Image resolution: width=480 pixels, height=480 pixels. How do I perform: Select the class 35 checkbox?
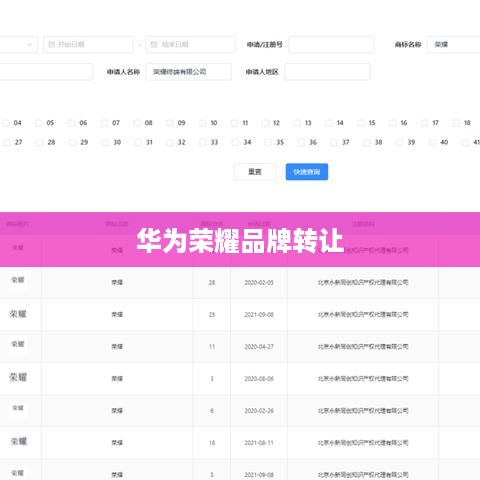pos(268,142)
